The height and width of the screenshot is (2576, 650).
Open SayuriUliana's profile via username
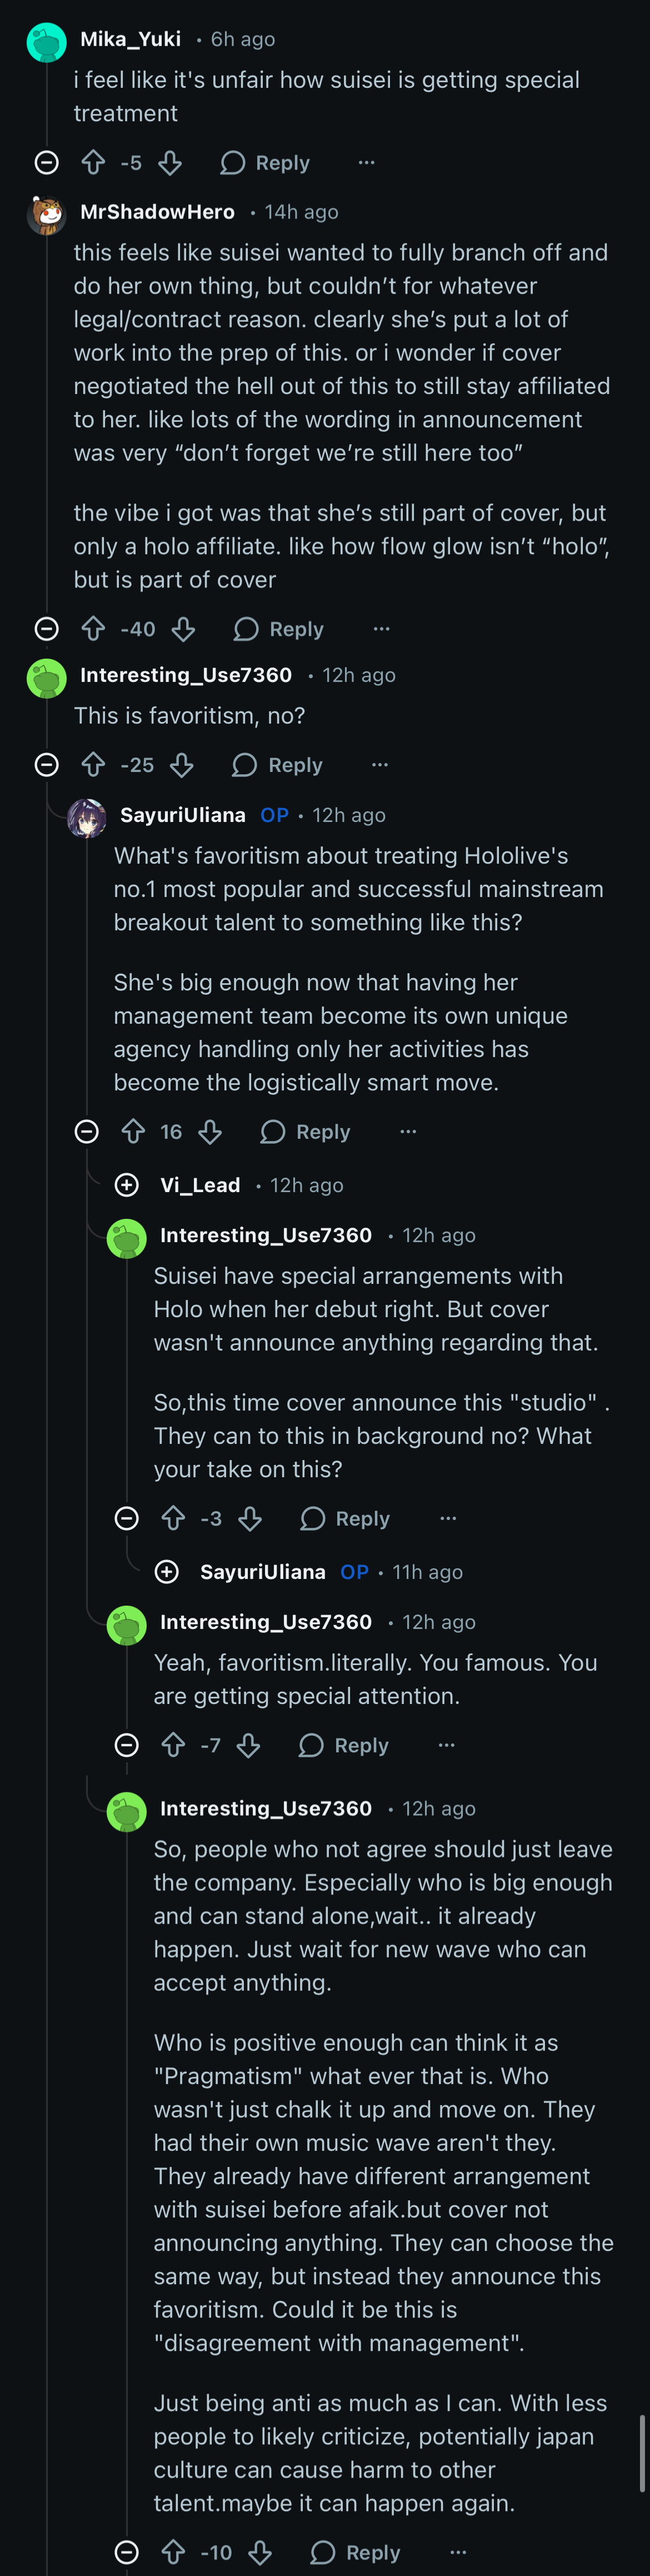[x=183, y=815]
